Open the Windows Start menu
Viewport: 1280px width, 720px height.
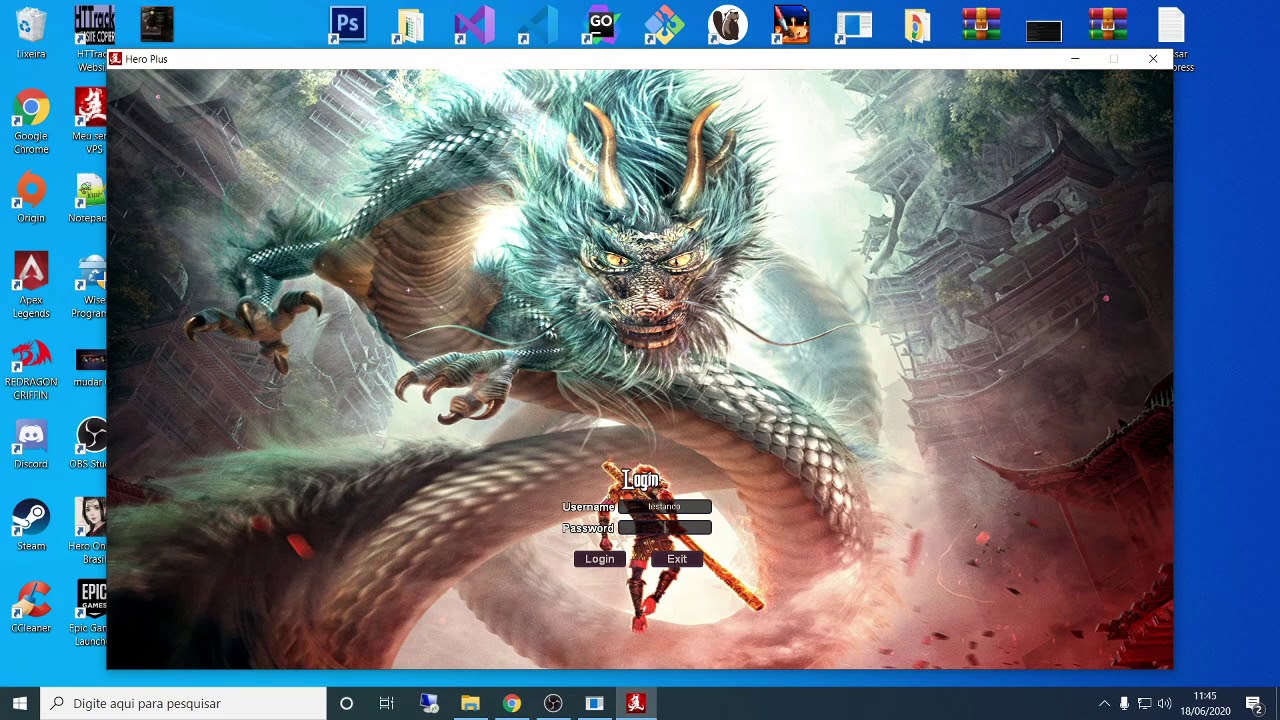(20, 703)
